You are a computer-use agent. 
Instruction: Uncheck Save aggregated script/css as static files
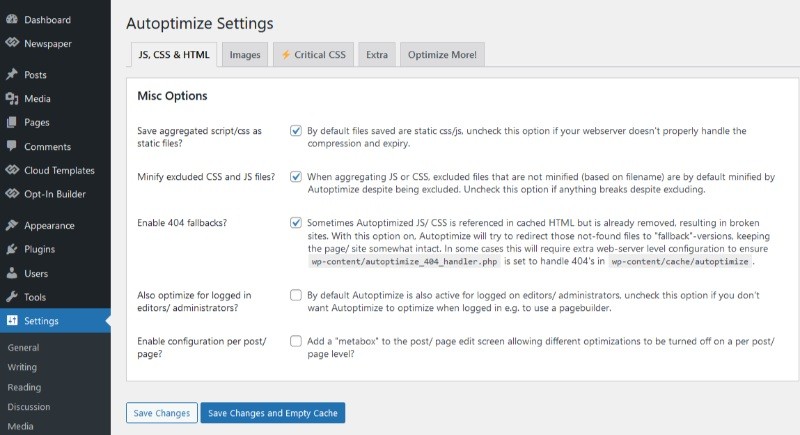click(296, 131)
